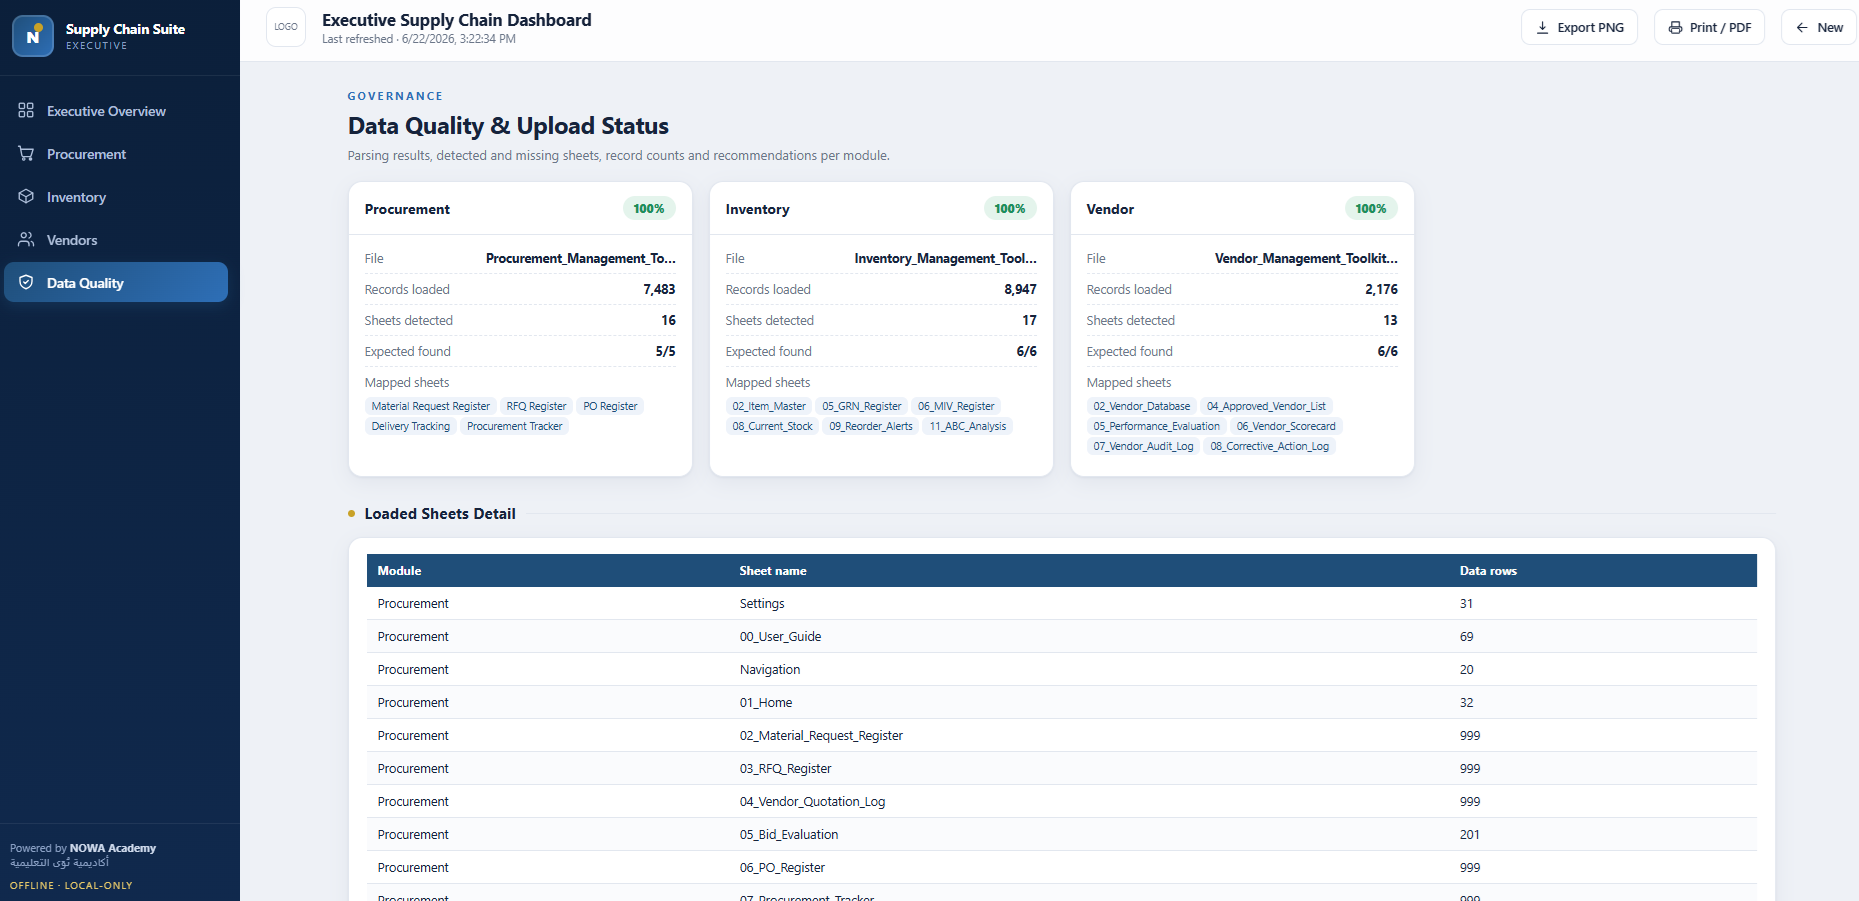Click the NOWA Academy footer text

(113, 848)
